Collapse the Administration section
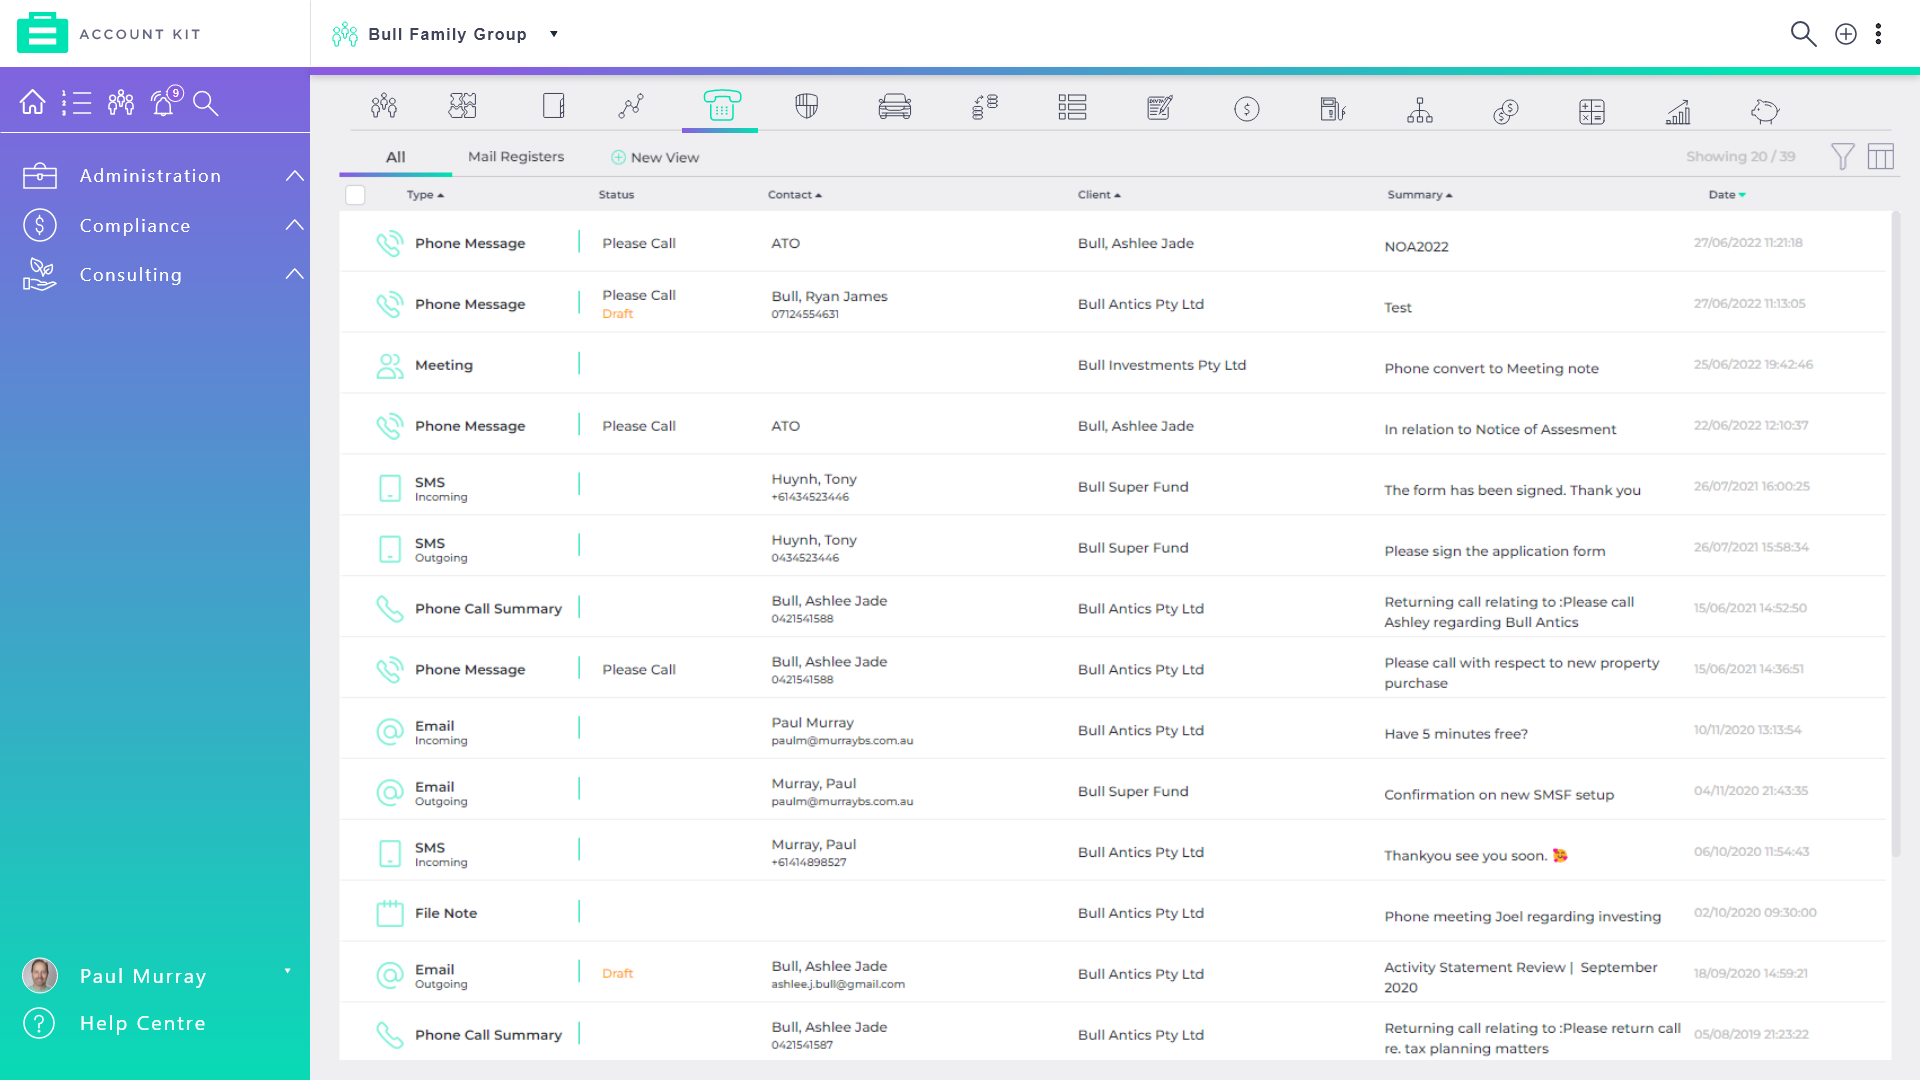Viewport: 1920px width, 1080px height. [294, 176]
